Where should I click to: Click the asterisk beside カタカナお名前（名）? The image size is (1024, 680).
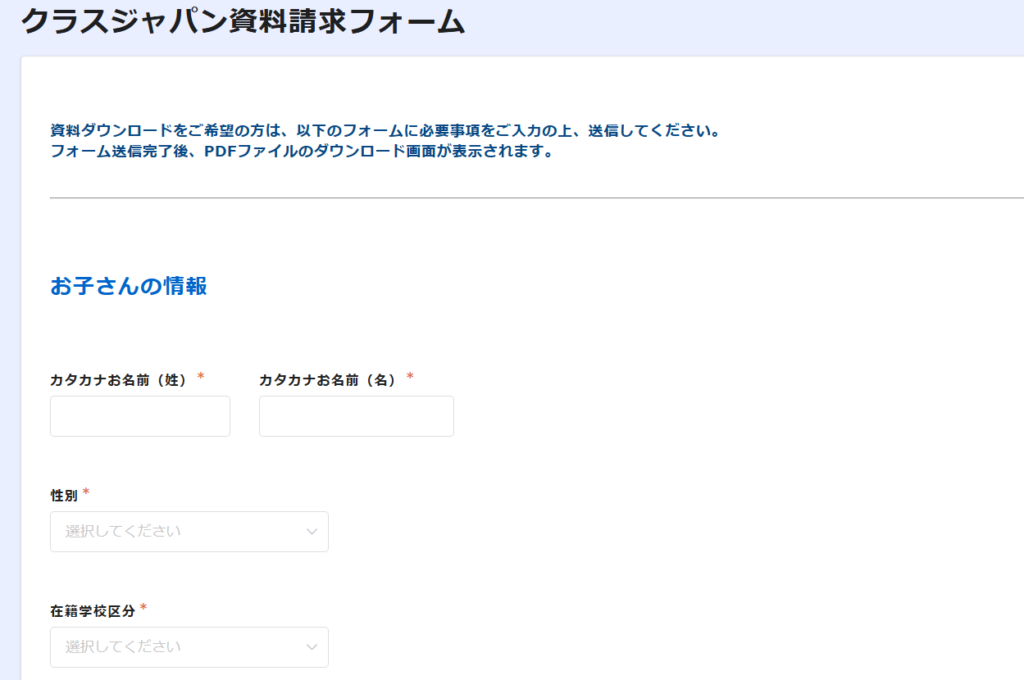coord(410,374)
